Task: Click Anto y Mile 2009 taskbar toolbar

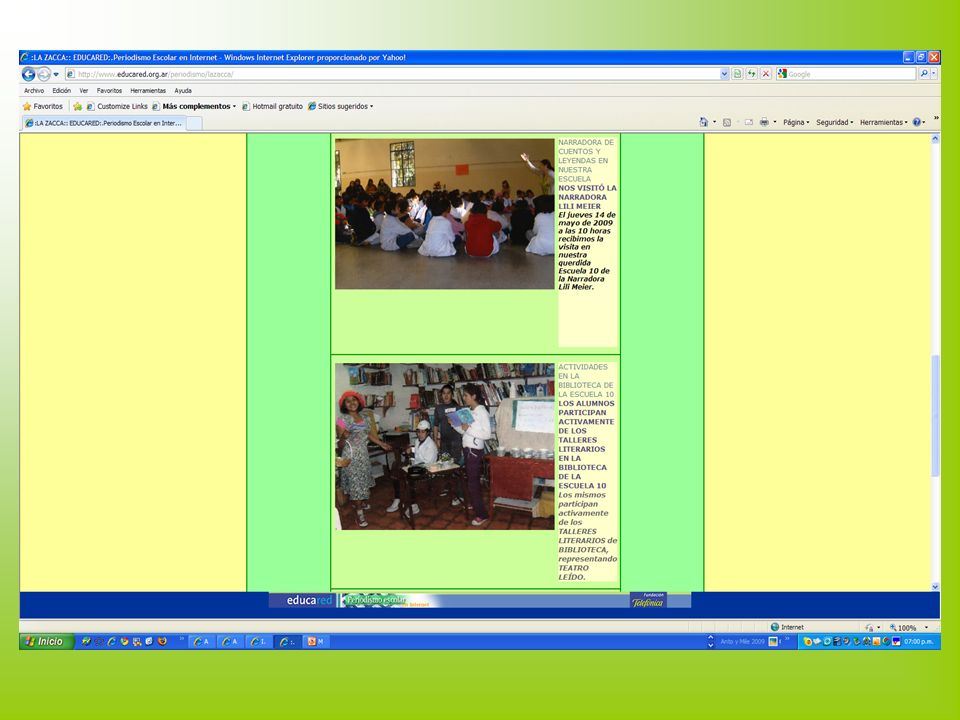Action: tap(742, 642)
